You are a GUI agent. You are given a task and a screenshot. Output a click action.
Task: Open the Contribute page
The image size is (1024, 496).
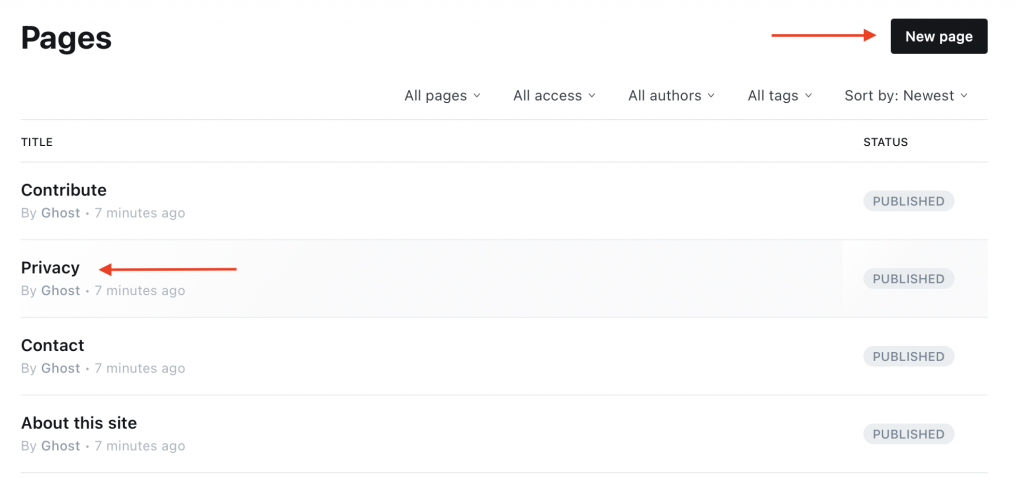(64, 190)
